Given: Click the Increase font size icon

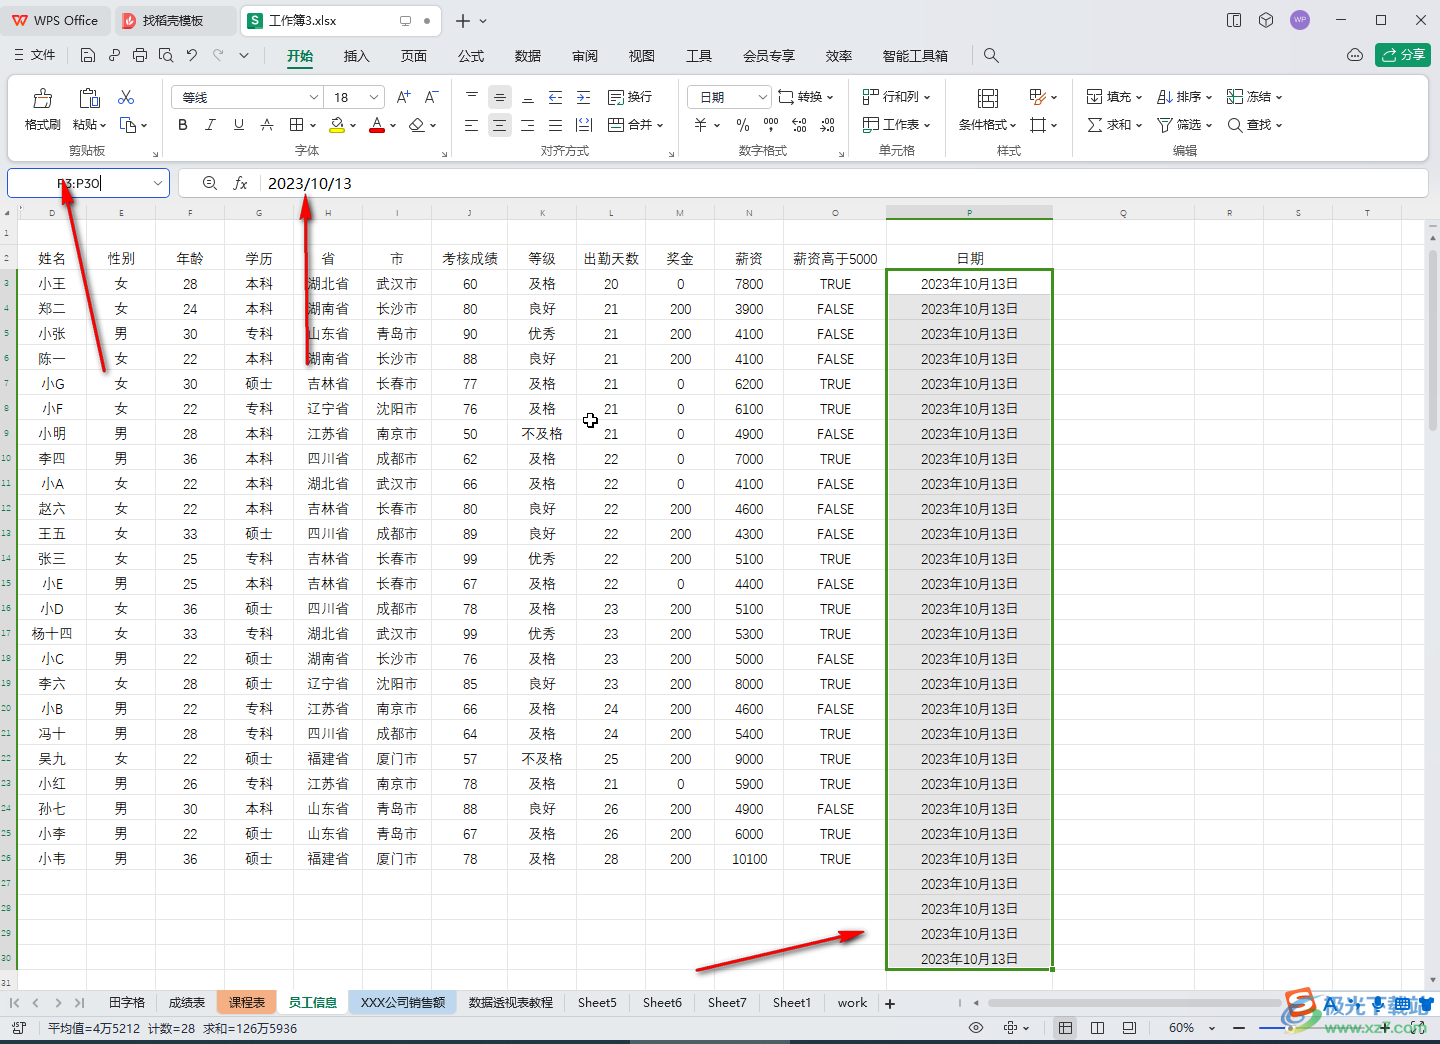Looking at the screenshot, I should point(403,97).
